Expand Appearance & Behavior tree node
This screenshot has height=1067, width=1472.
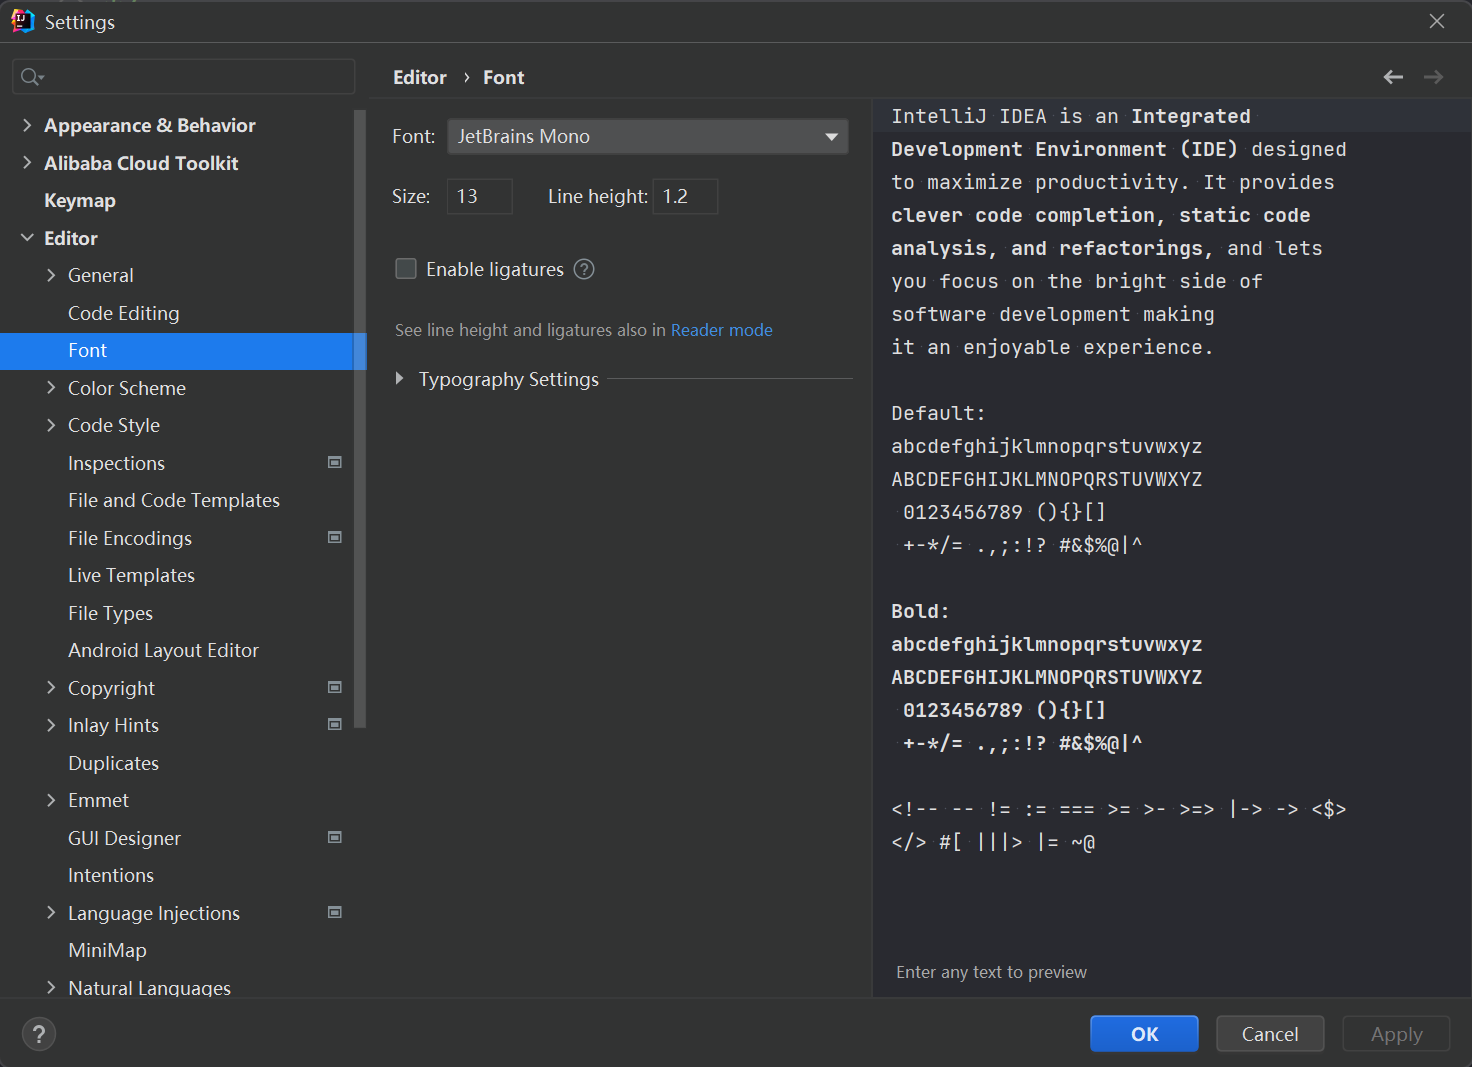27,125
